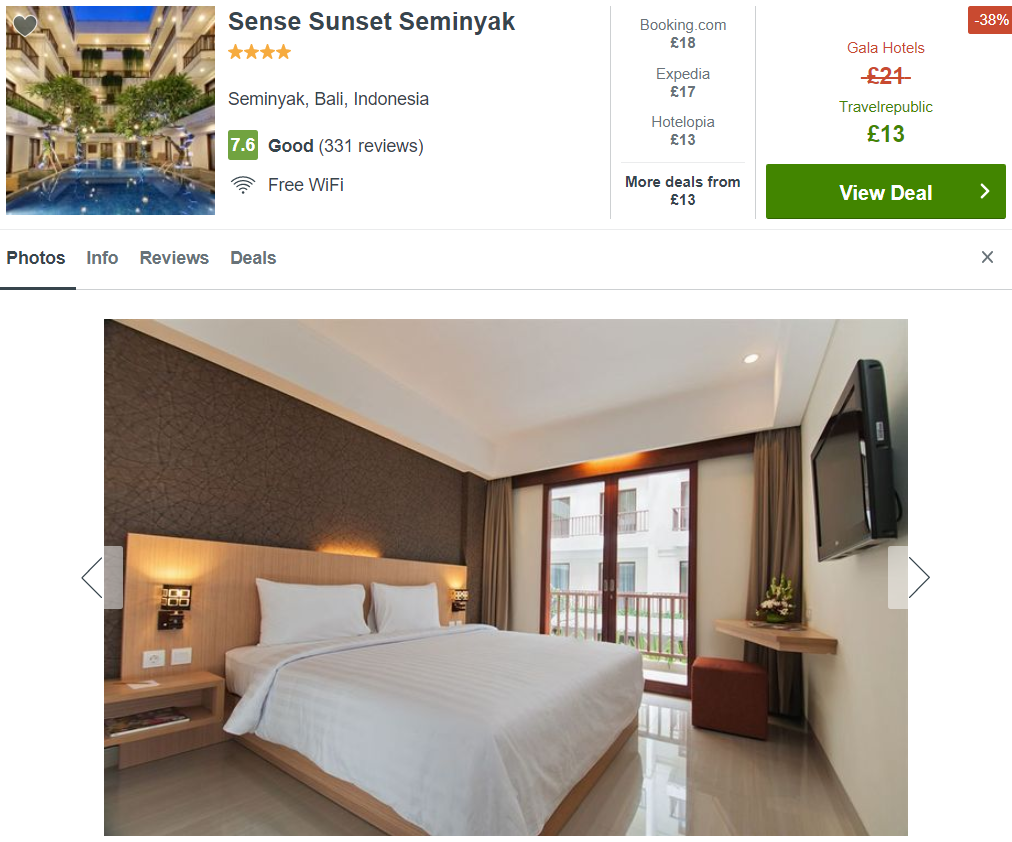Click the four-star rating icons
This screenshot has height=842, width=1012.
click(x=259, y=52)
